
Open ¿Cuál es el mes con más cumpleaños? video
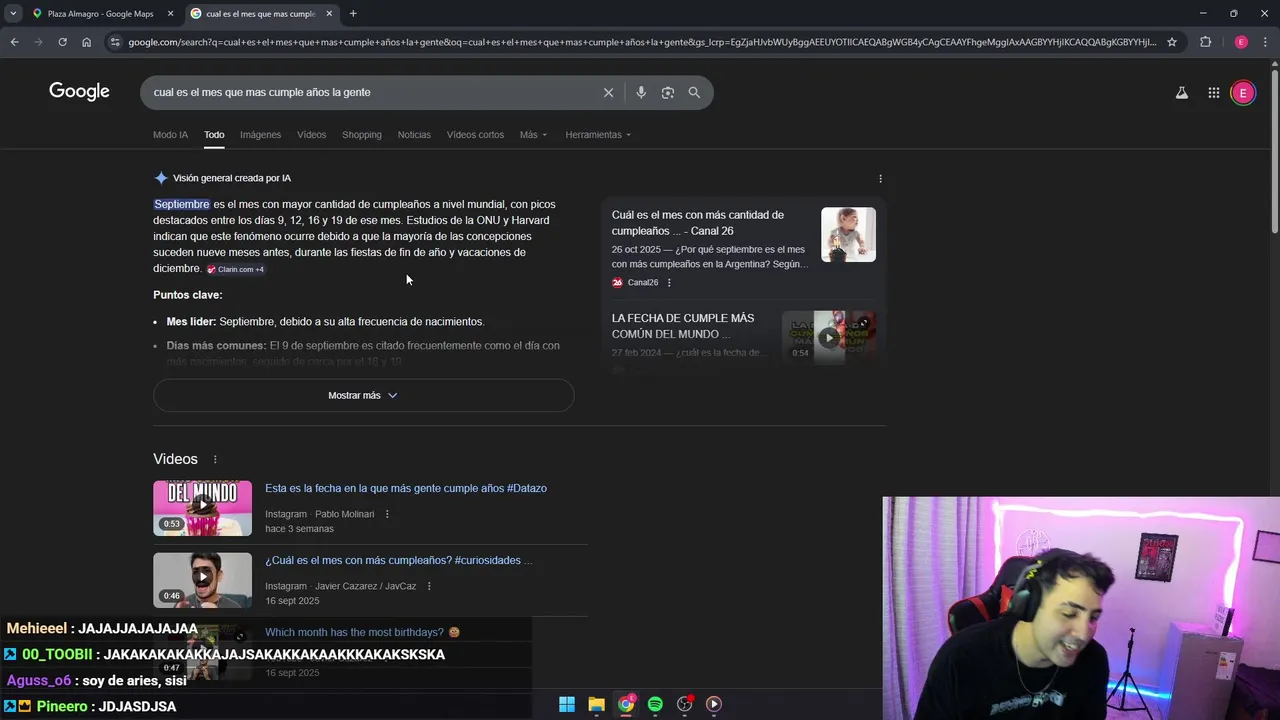(x=398, y=560)
